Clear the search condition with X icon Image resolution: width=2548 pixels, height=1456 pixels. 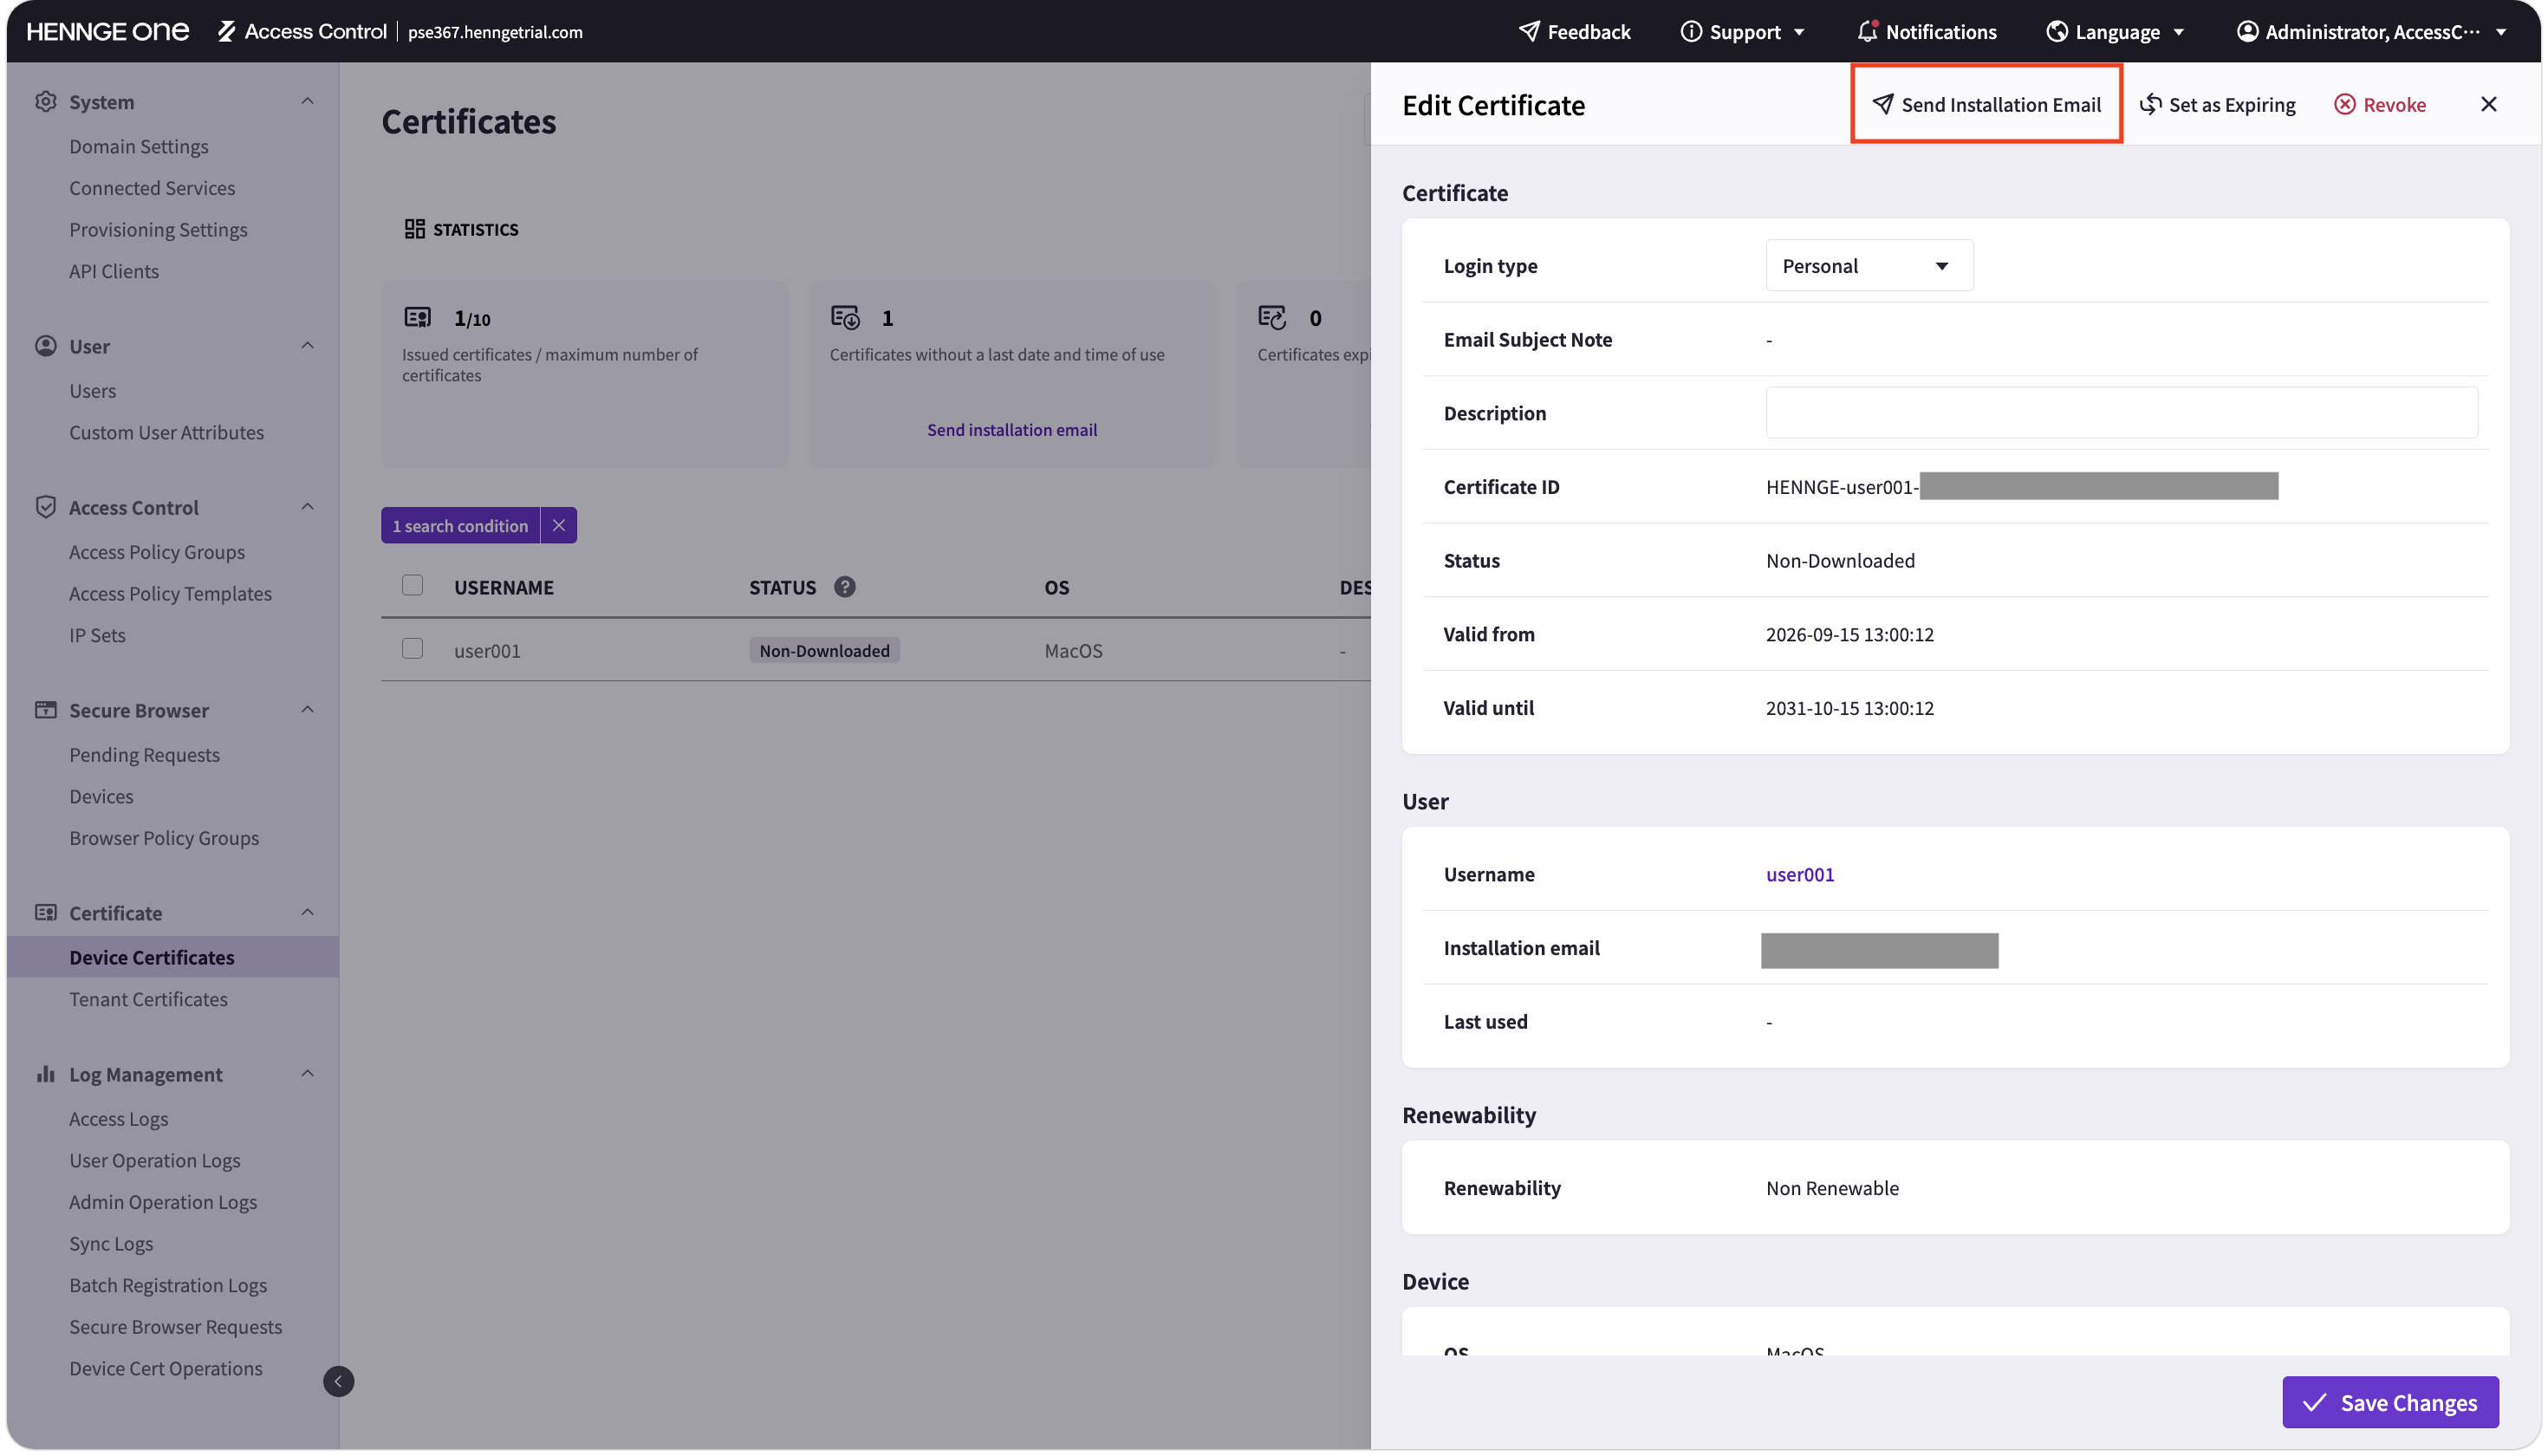tap(558, 525)
